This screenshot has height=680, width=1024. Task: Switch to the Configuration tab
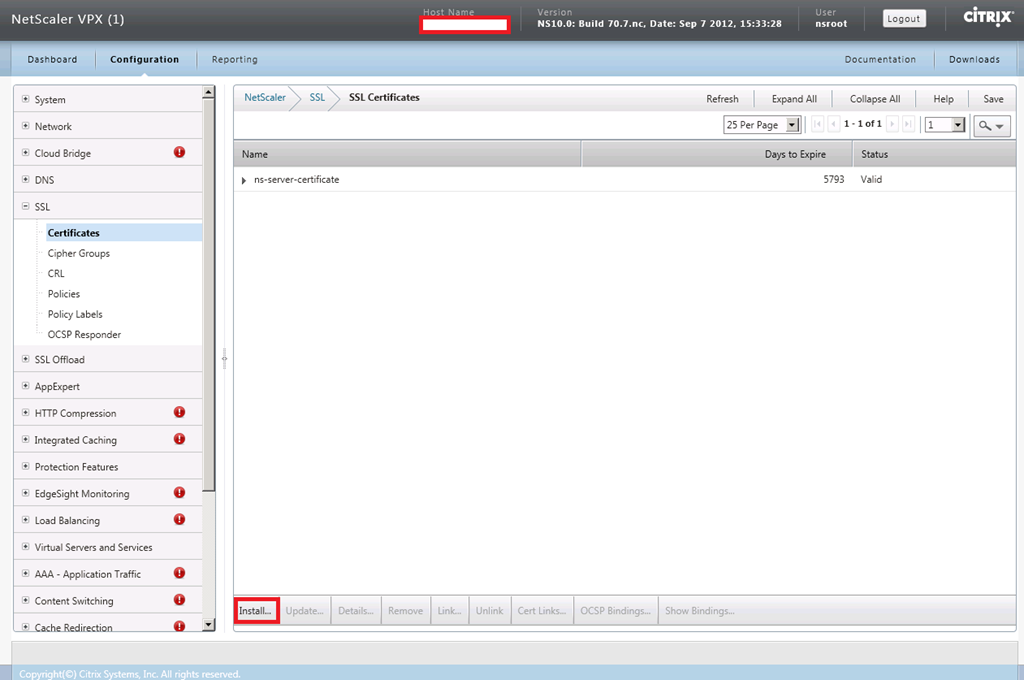pyautogui.click(x=144, y=59)
